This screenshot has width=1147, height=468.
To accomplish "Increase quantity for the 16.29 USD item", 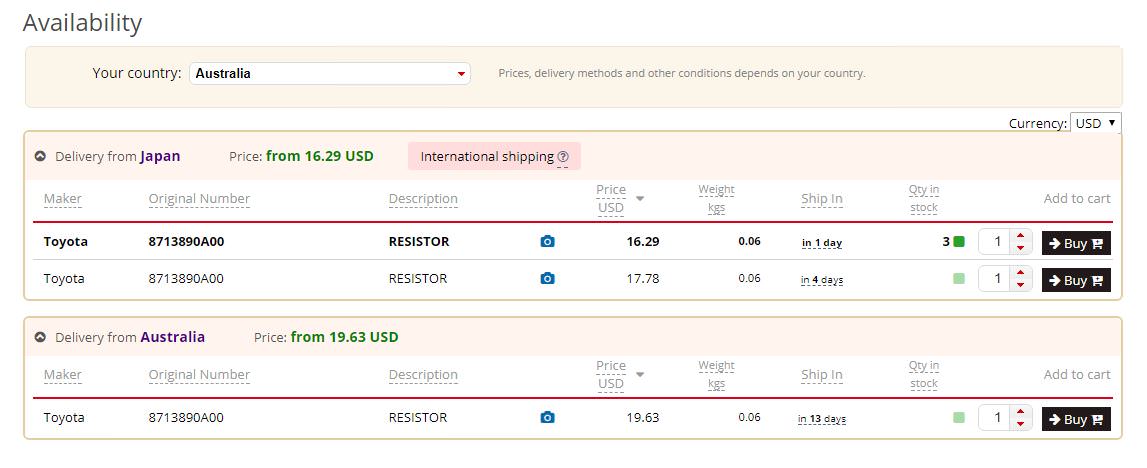I will coord(1020,237).
